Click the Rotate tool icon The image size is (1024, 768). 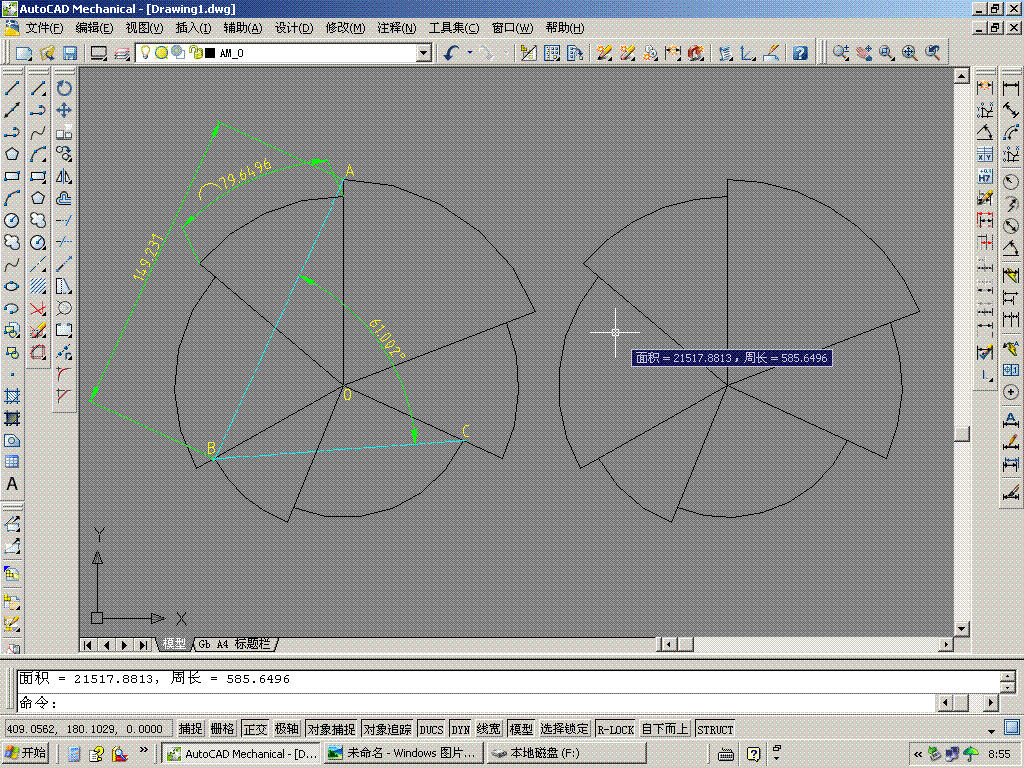point(64,88)
